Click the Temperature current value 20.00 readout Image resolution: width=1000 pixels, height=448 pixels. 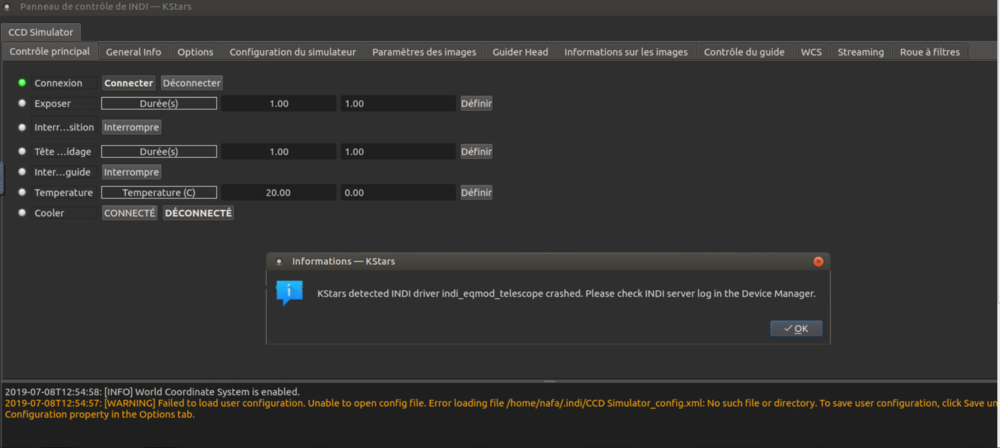pos(279,192)
